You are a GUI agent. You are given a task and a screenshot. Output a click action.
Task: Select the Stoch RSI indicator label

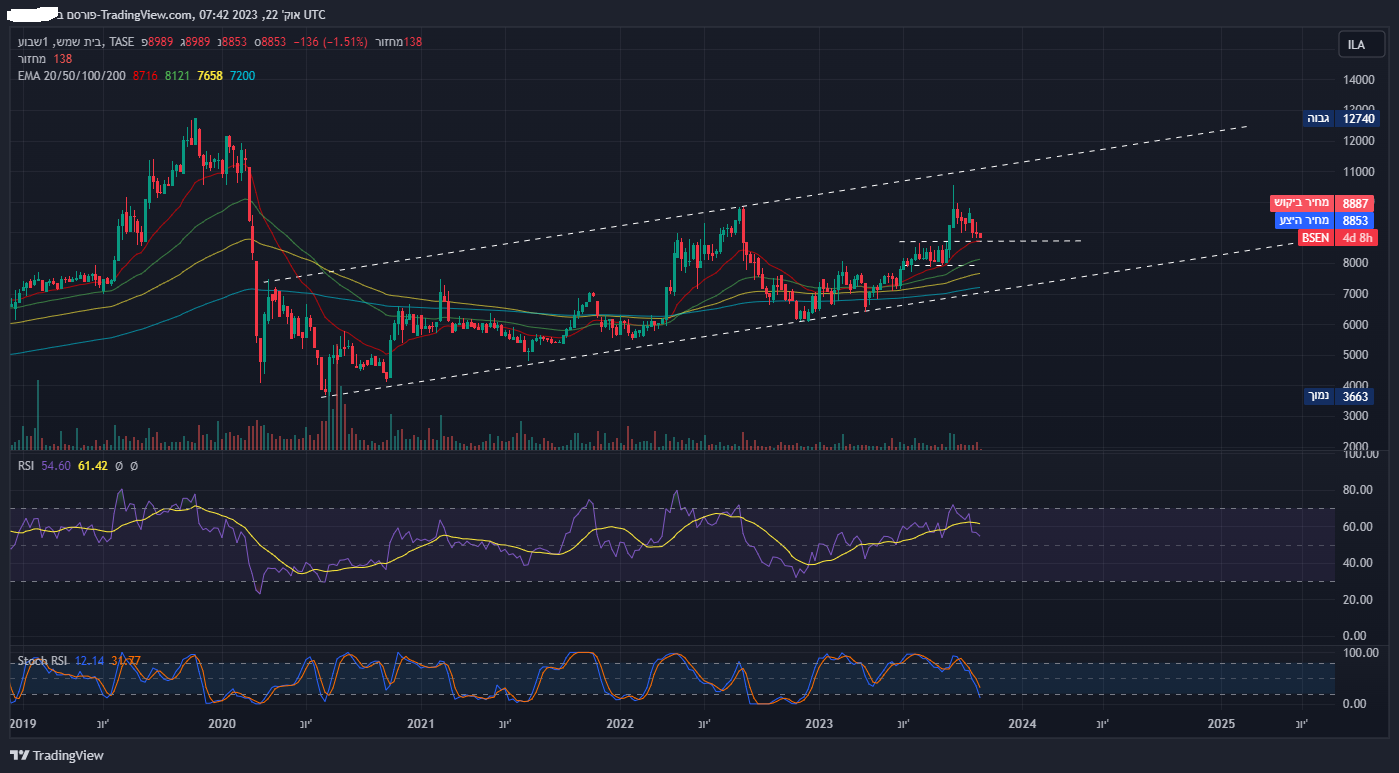click(x=42, y=661)
